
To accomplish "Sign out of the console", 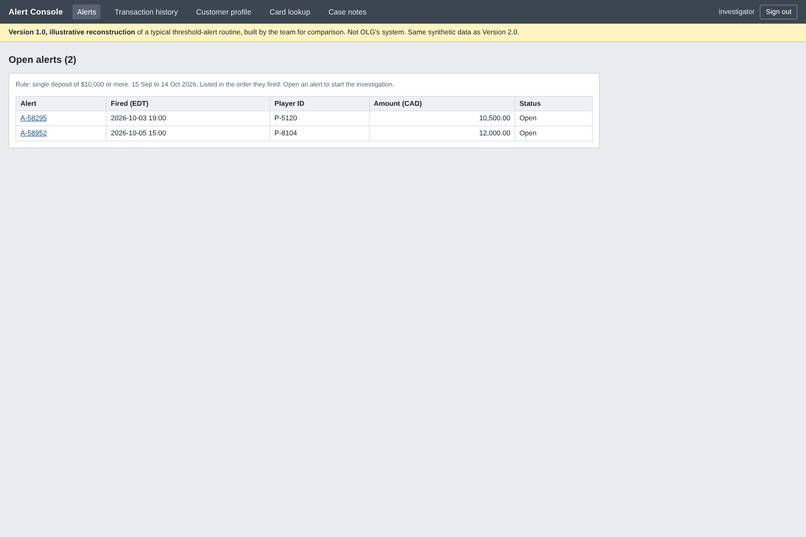I will pyautogui.click(x=778, y=12).
